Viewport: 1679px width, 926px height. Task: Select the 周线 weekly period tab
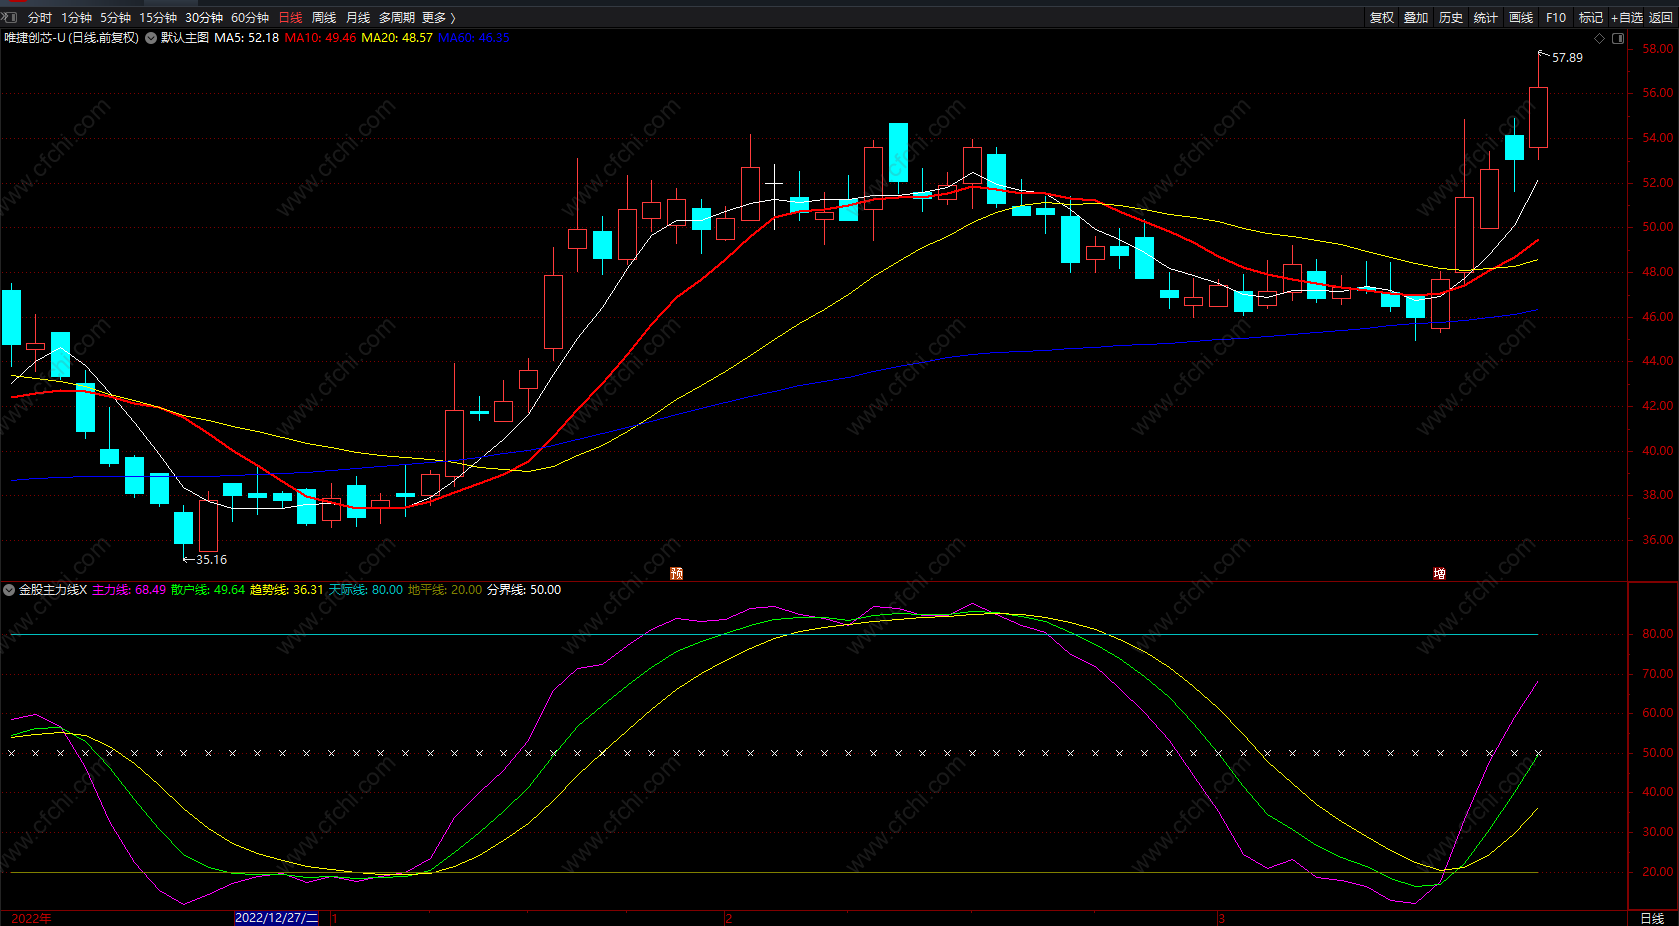(324, 17)
